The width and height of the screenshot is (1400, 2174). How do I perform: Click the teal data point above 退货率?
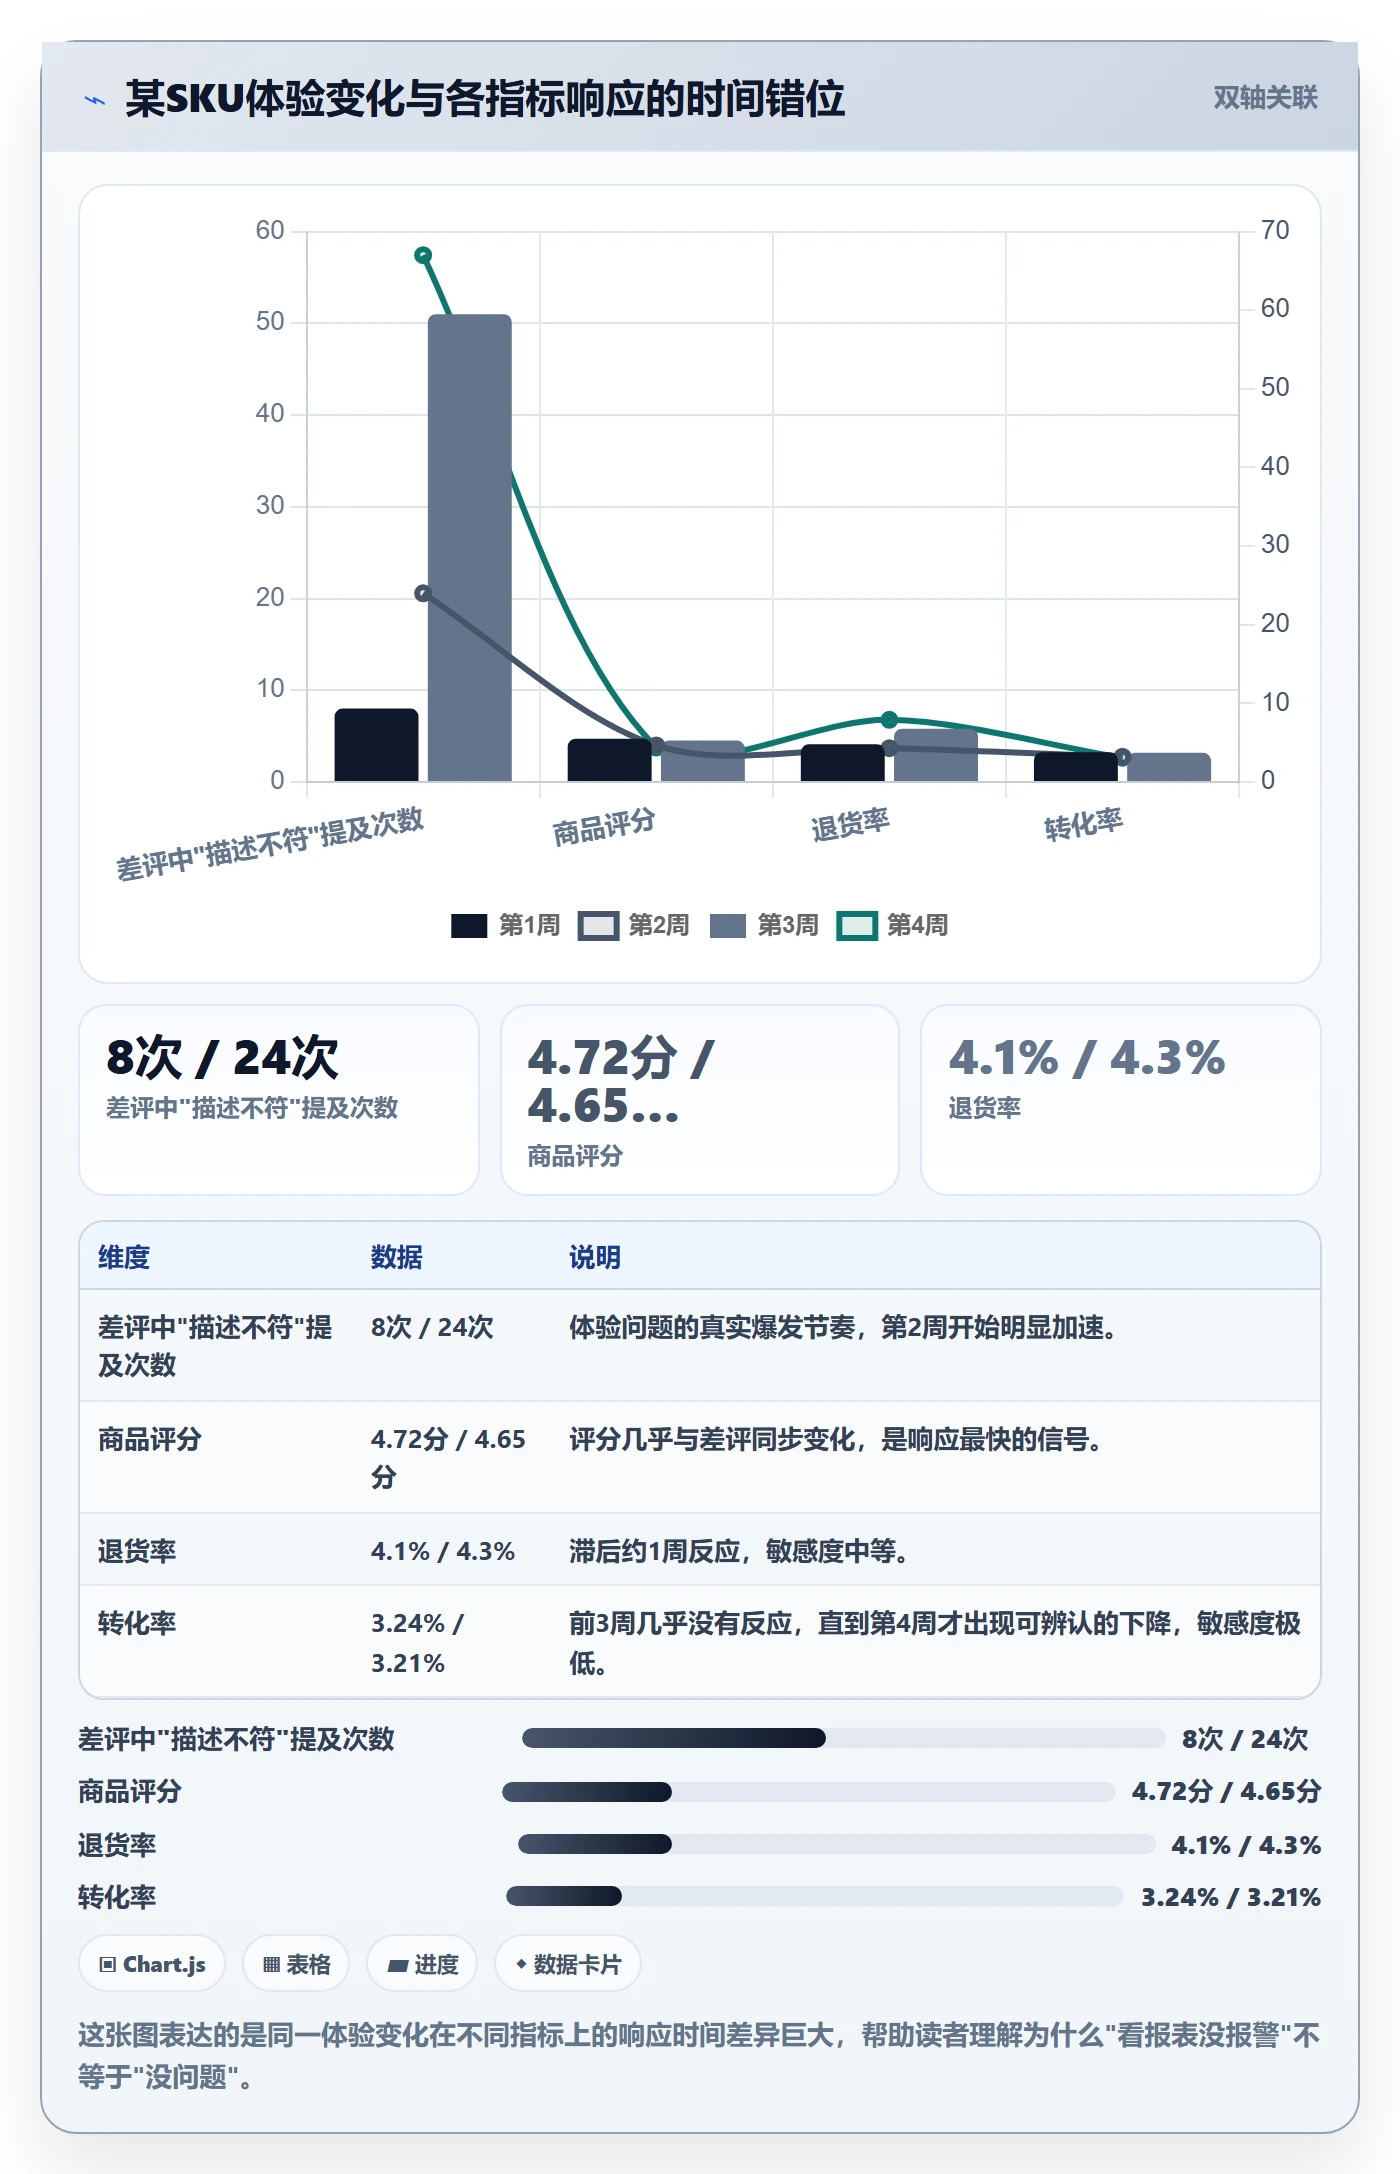pyautogui.click(x=889, y=720)
